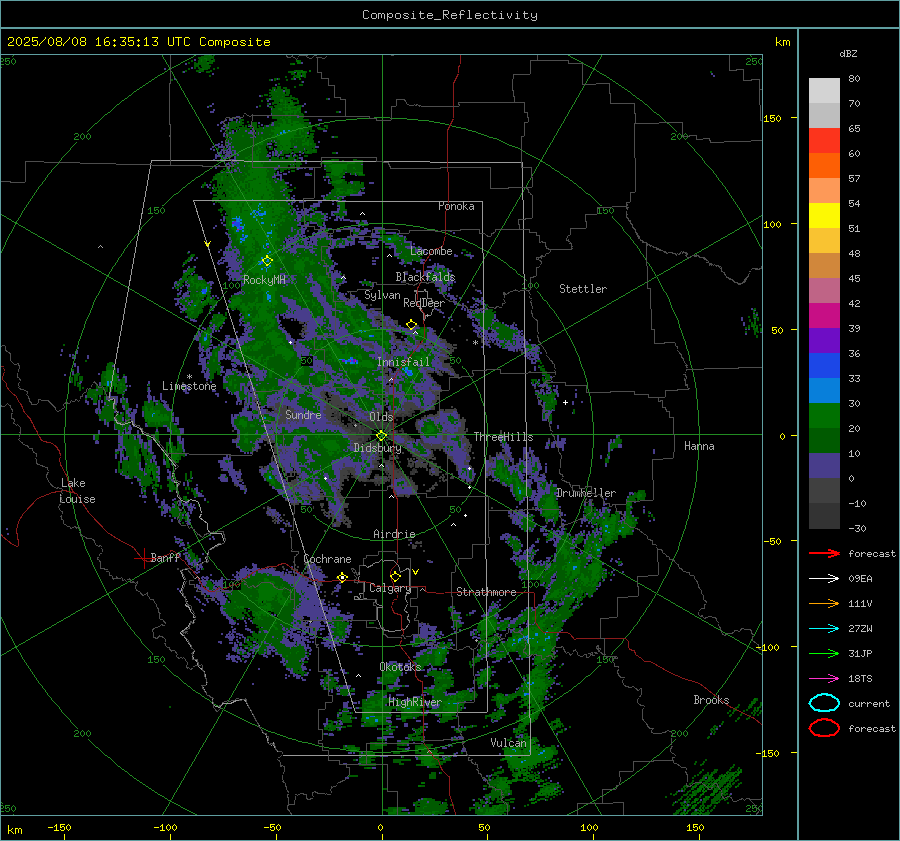Click the Hanna town label
The image size is (900, 841).
(x=699, y=446)
